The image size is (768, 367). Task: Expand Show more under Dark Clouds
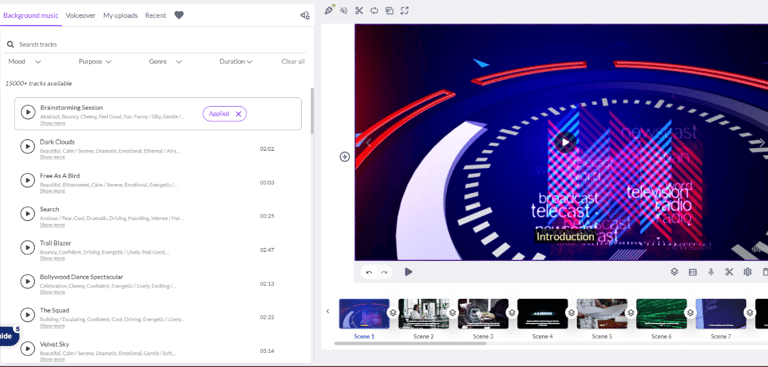(x=52, y=157)
